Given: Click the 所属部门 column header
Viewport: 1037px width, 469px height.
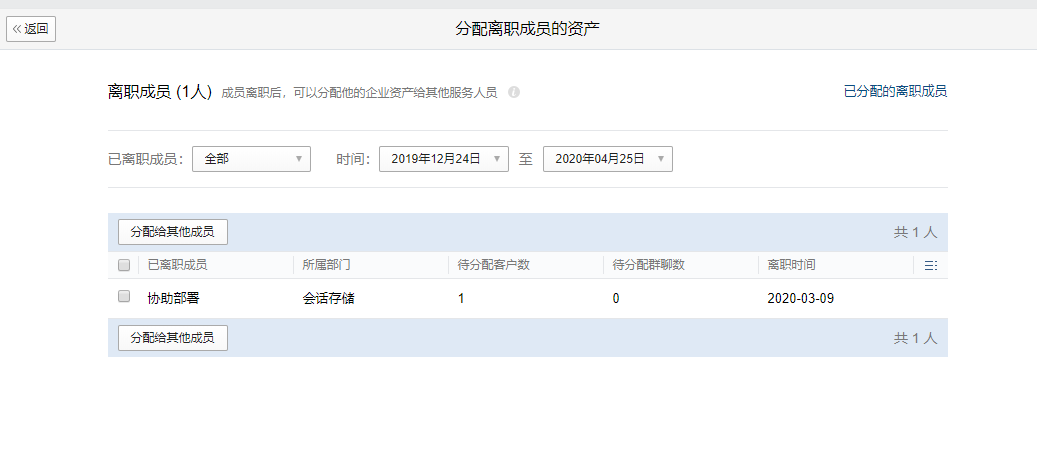Looking at the screenshot, I should coord(327,265).
